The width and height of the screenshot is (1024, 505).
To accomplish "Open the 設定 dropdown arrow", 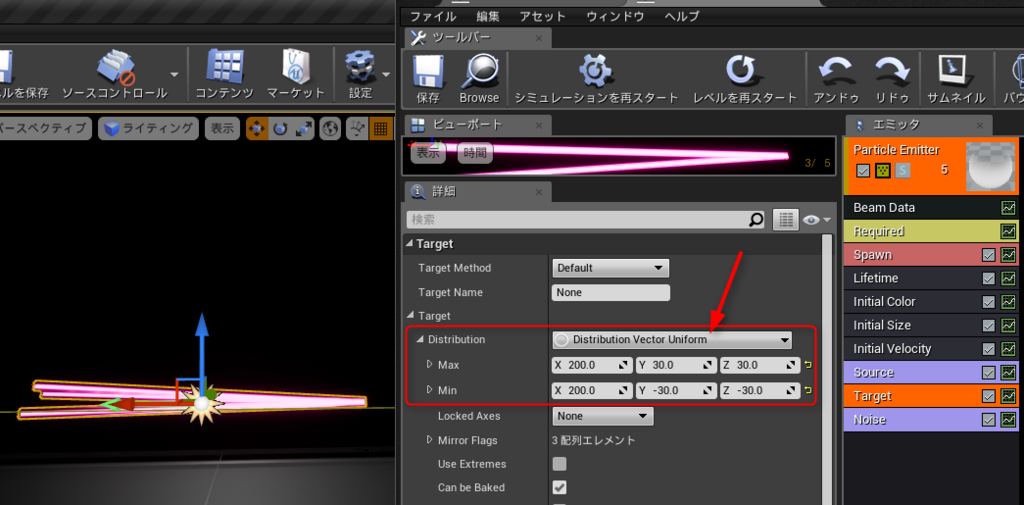I will pyautogui.click(x=387, y=74).
